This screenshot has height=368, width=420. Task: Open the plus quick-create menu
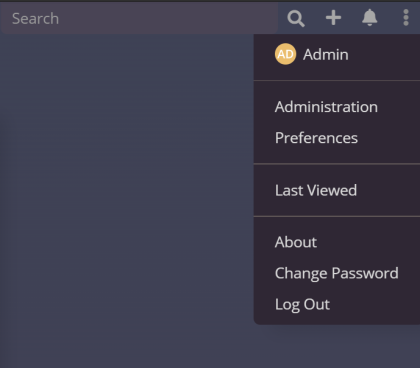tap(333, 18)
